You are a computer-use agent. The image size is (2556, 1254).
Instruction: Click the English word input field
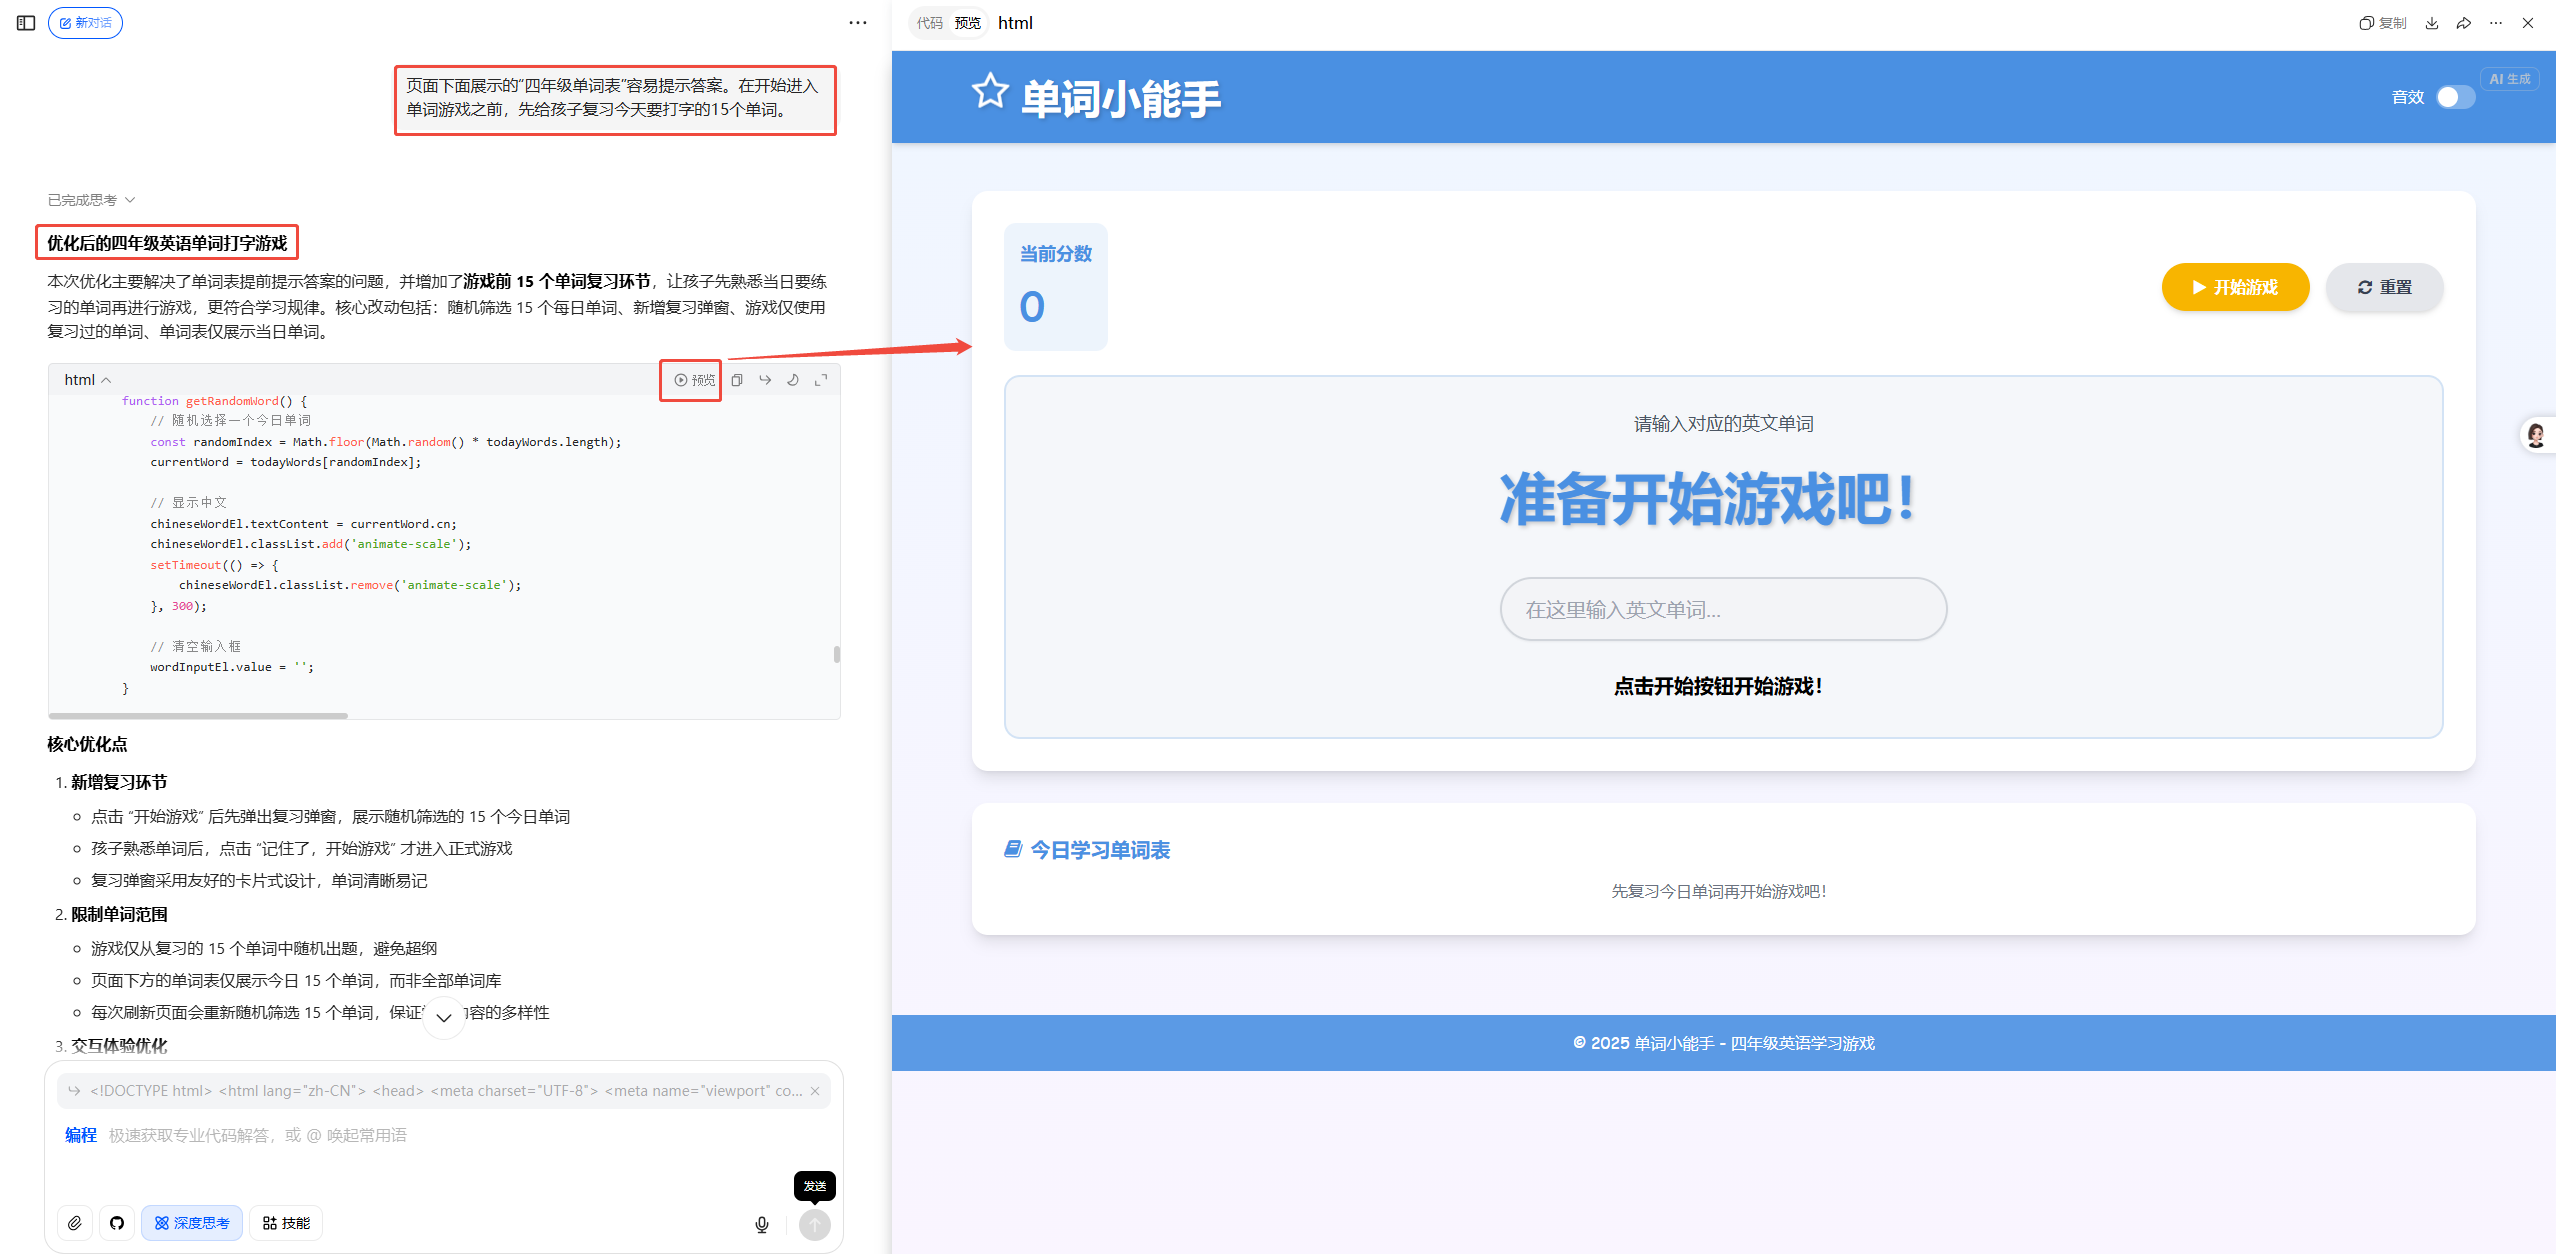[1722, 609]
